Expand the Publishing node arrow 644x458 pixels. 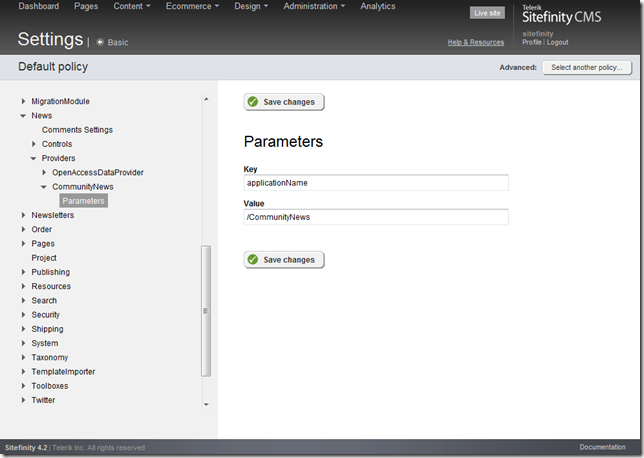pyautogui.click(x=23, y=272)
